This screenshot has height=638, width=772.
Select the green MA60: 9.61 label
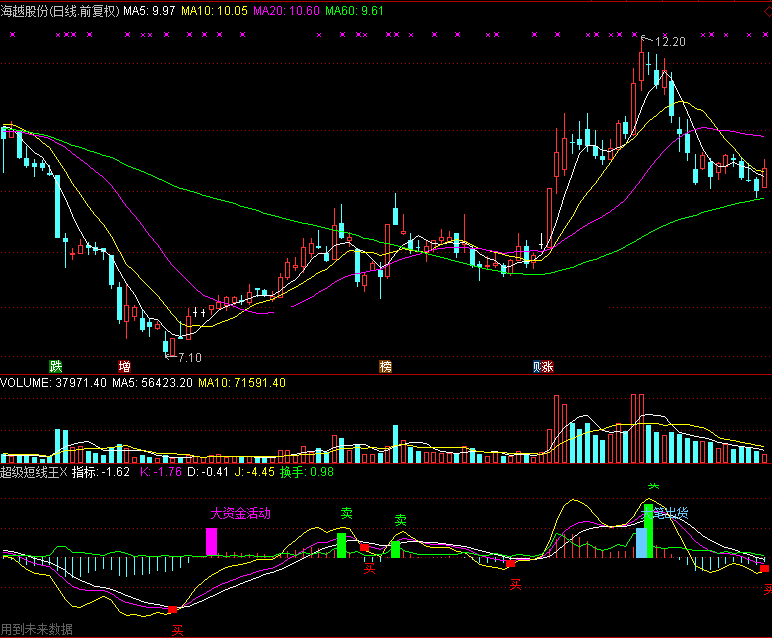tap(355, 11)
